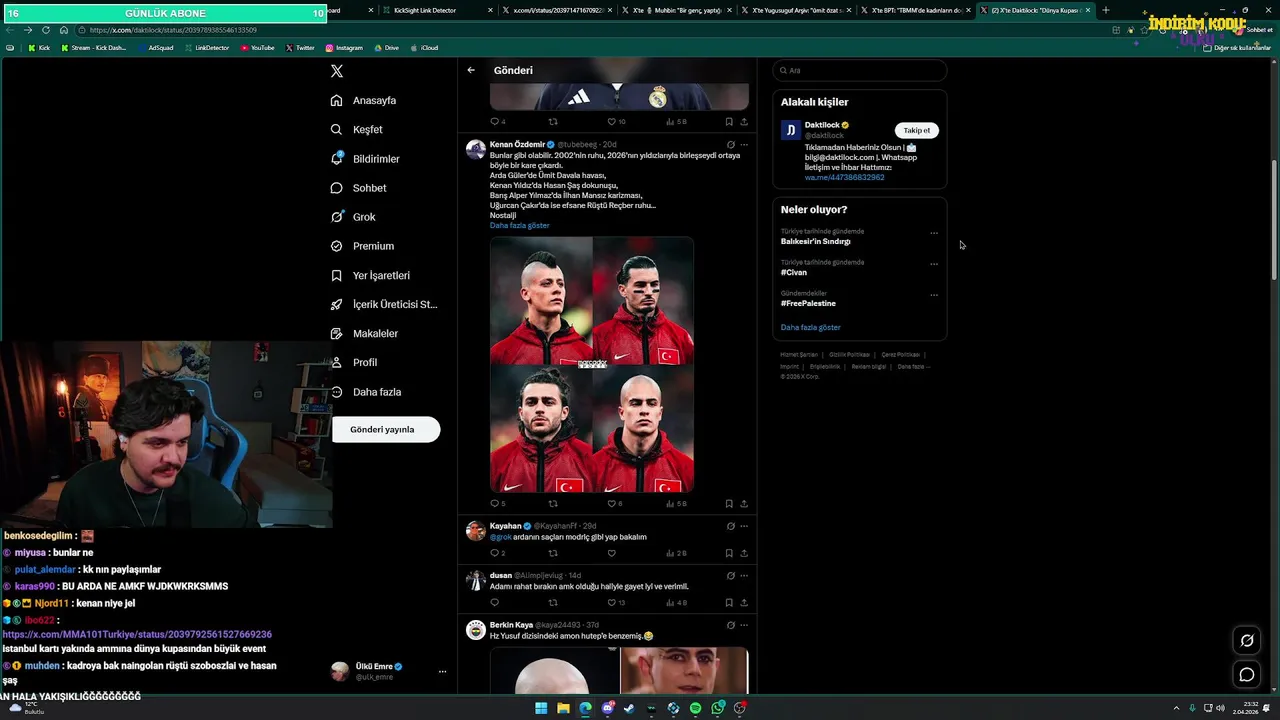Image resolution: width=1280 pixels, height=720 pixels.
Task: Go back with Gönderi back arrow
Action: point(471,70)
